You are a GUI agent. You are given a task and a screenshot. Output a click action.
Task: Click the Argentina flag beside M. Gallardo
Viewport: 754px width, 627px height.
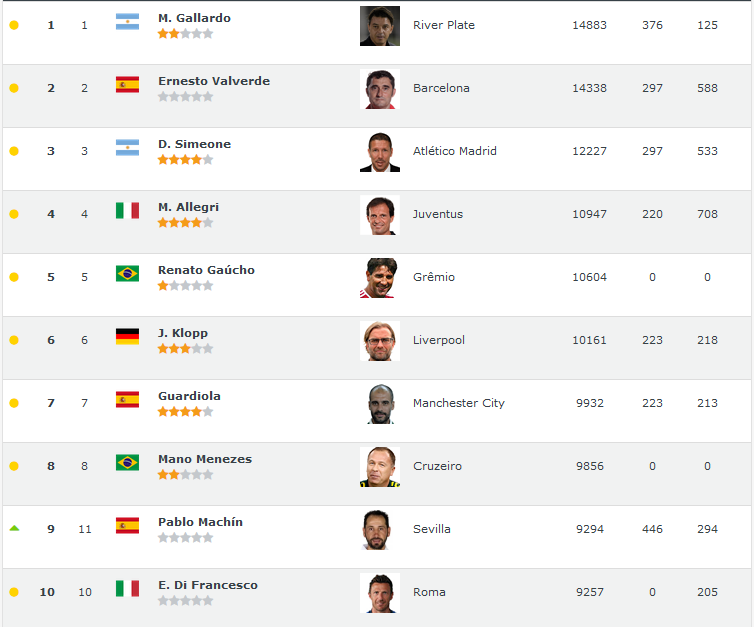click(x=127, y=22)
